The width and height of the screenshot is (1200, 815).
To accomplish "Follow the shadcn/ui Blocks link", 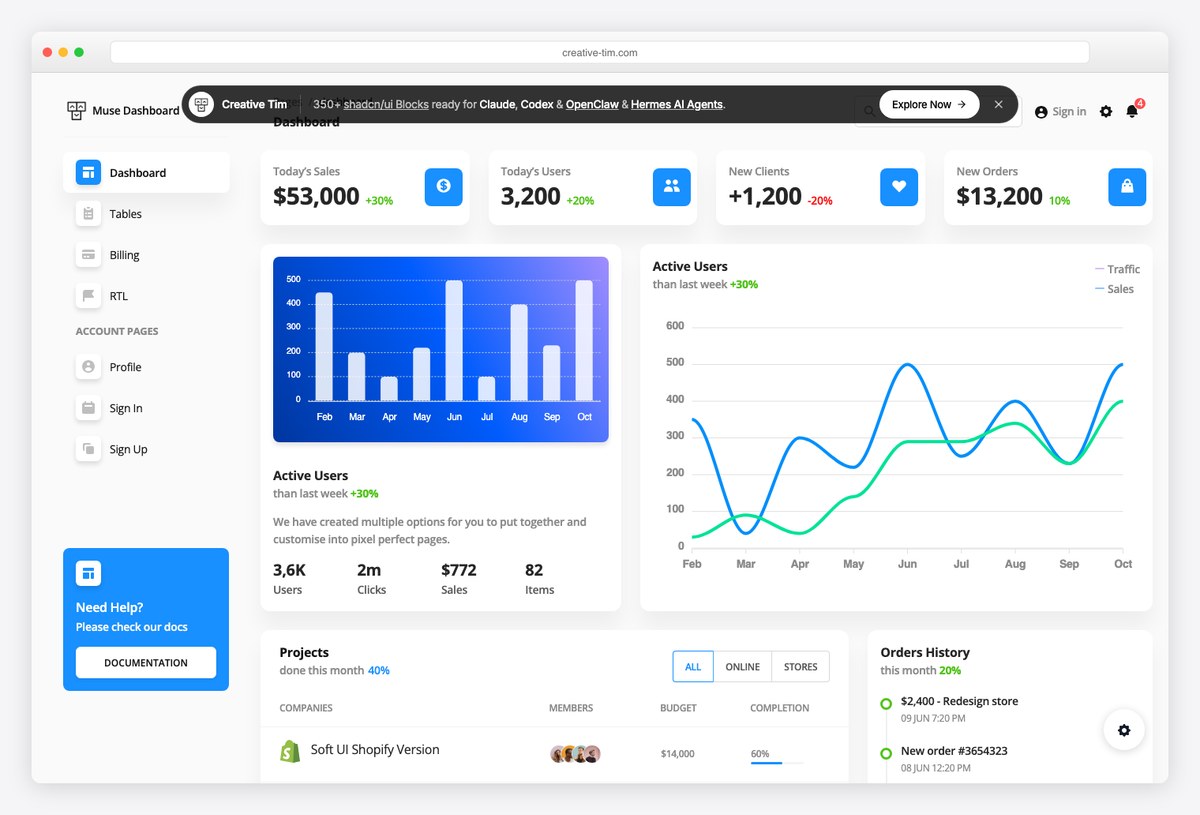I will (x=386, y=104).
